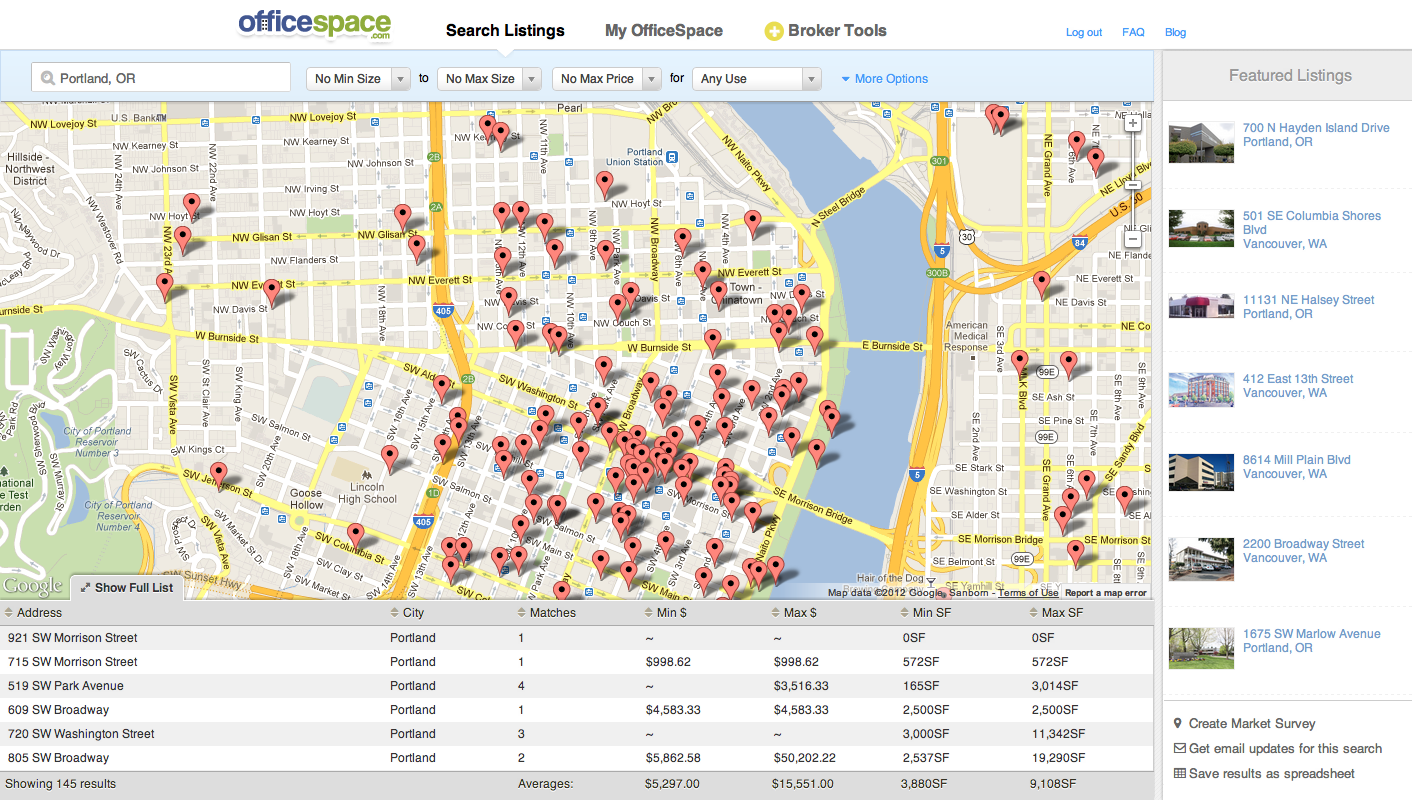
Task: Click the bottom zoom out minus button
Action: [x=1132, y=239]
